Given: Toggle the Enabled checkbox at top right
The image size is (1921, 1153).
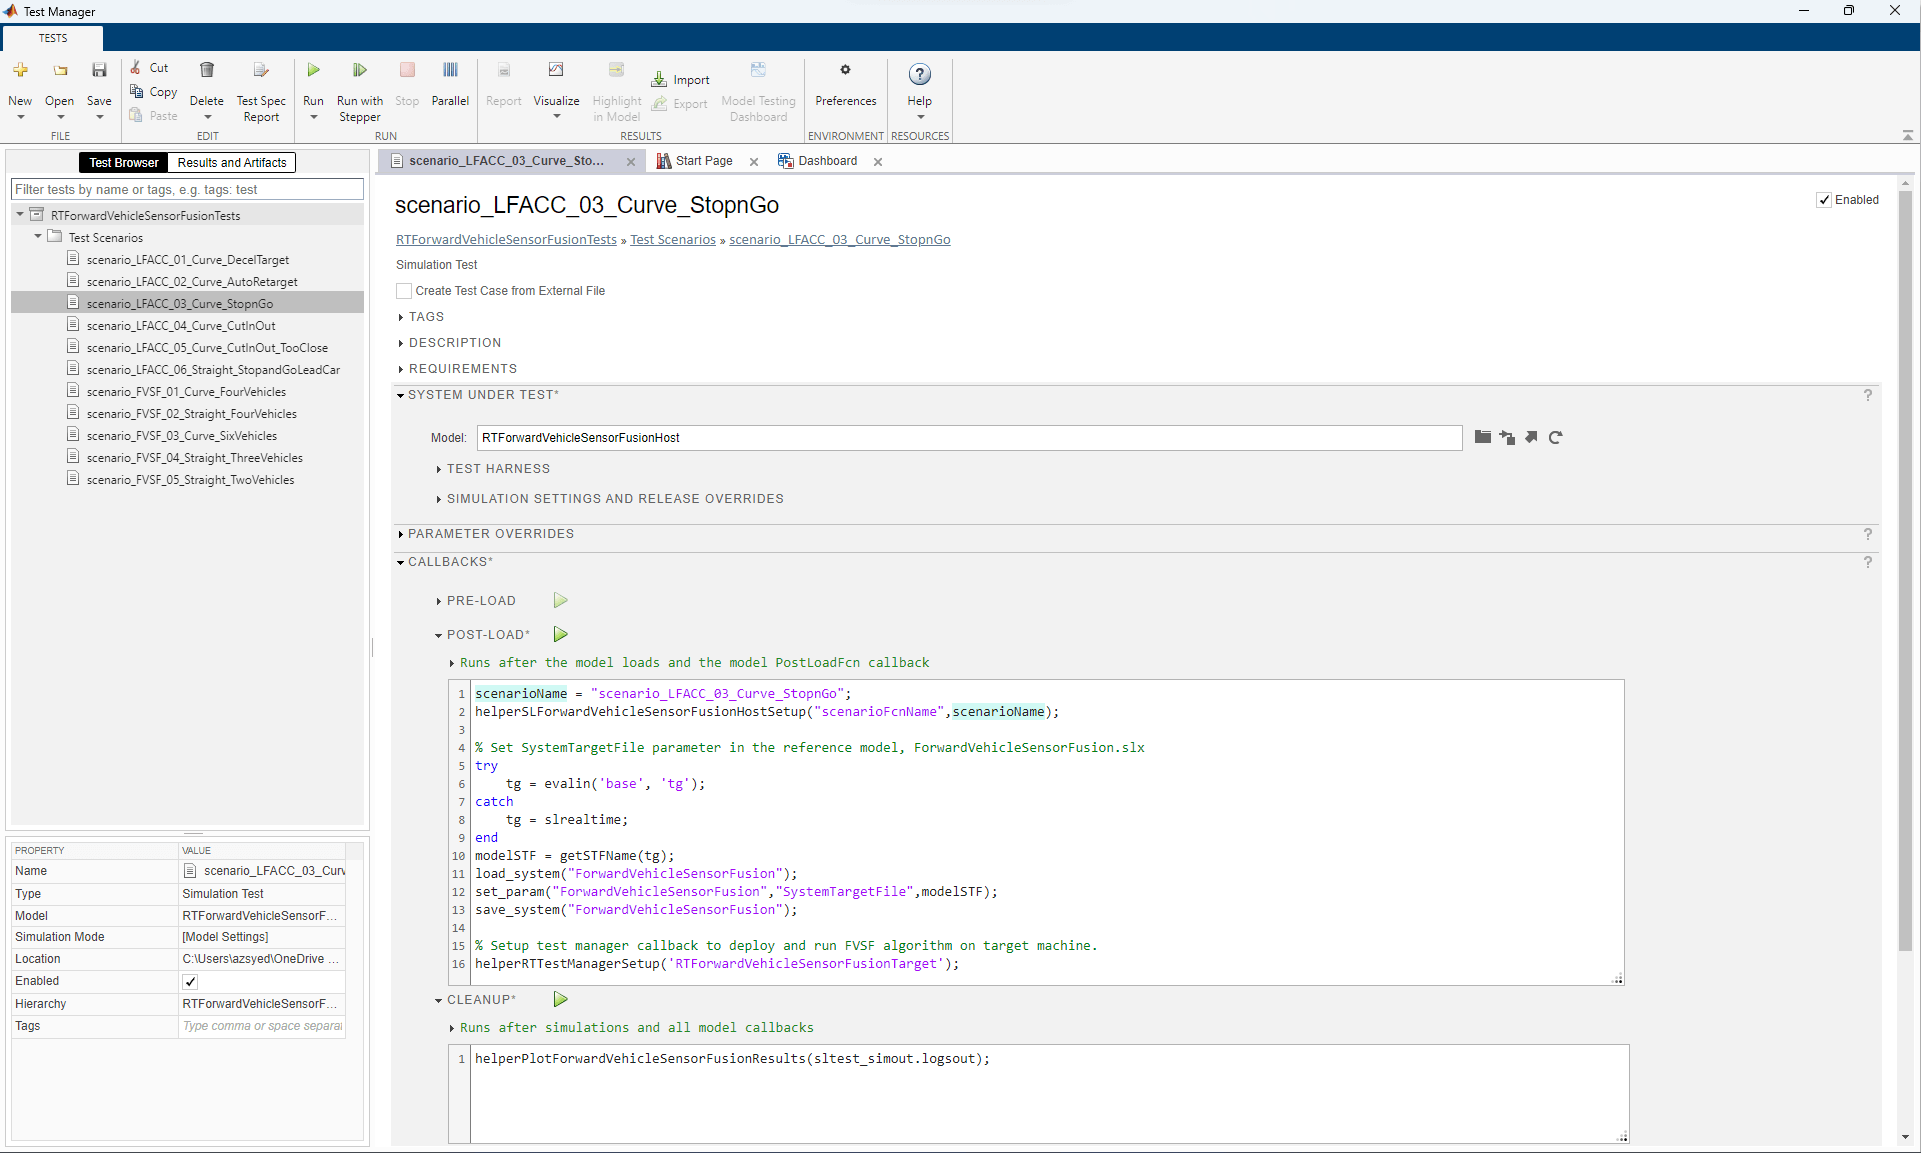Looking at the screenshot, I should tap(1824, 200).
